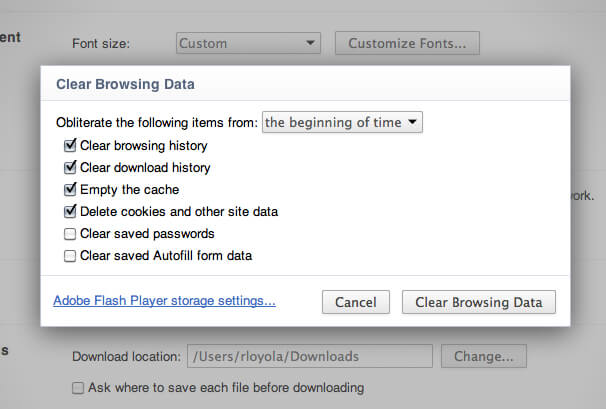606x409 pixels.
Task: Uncheck Empty the cache option
Action: point(70,189)
